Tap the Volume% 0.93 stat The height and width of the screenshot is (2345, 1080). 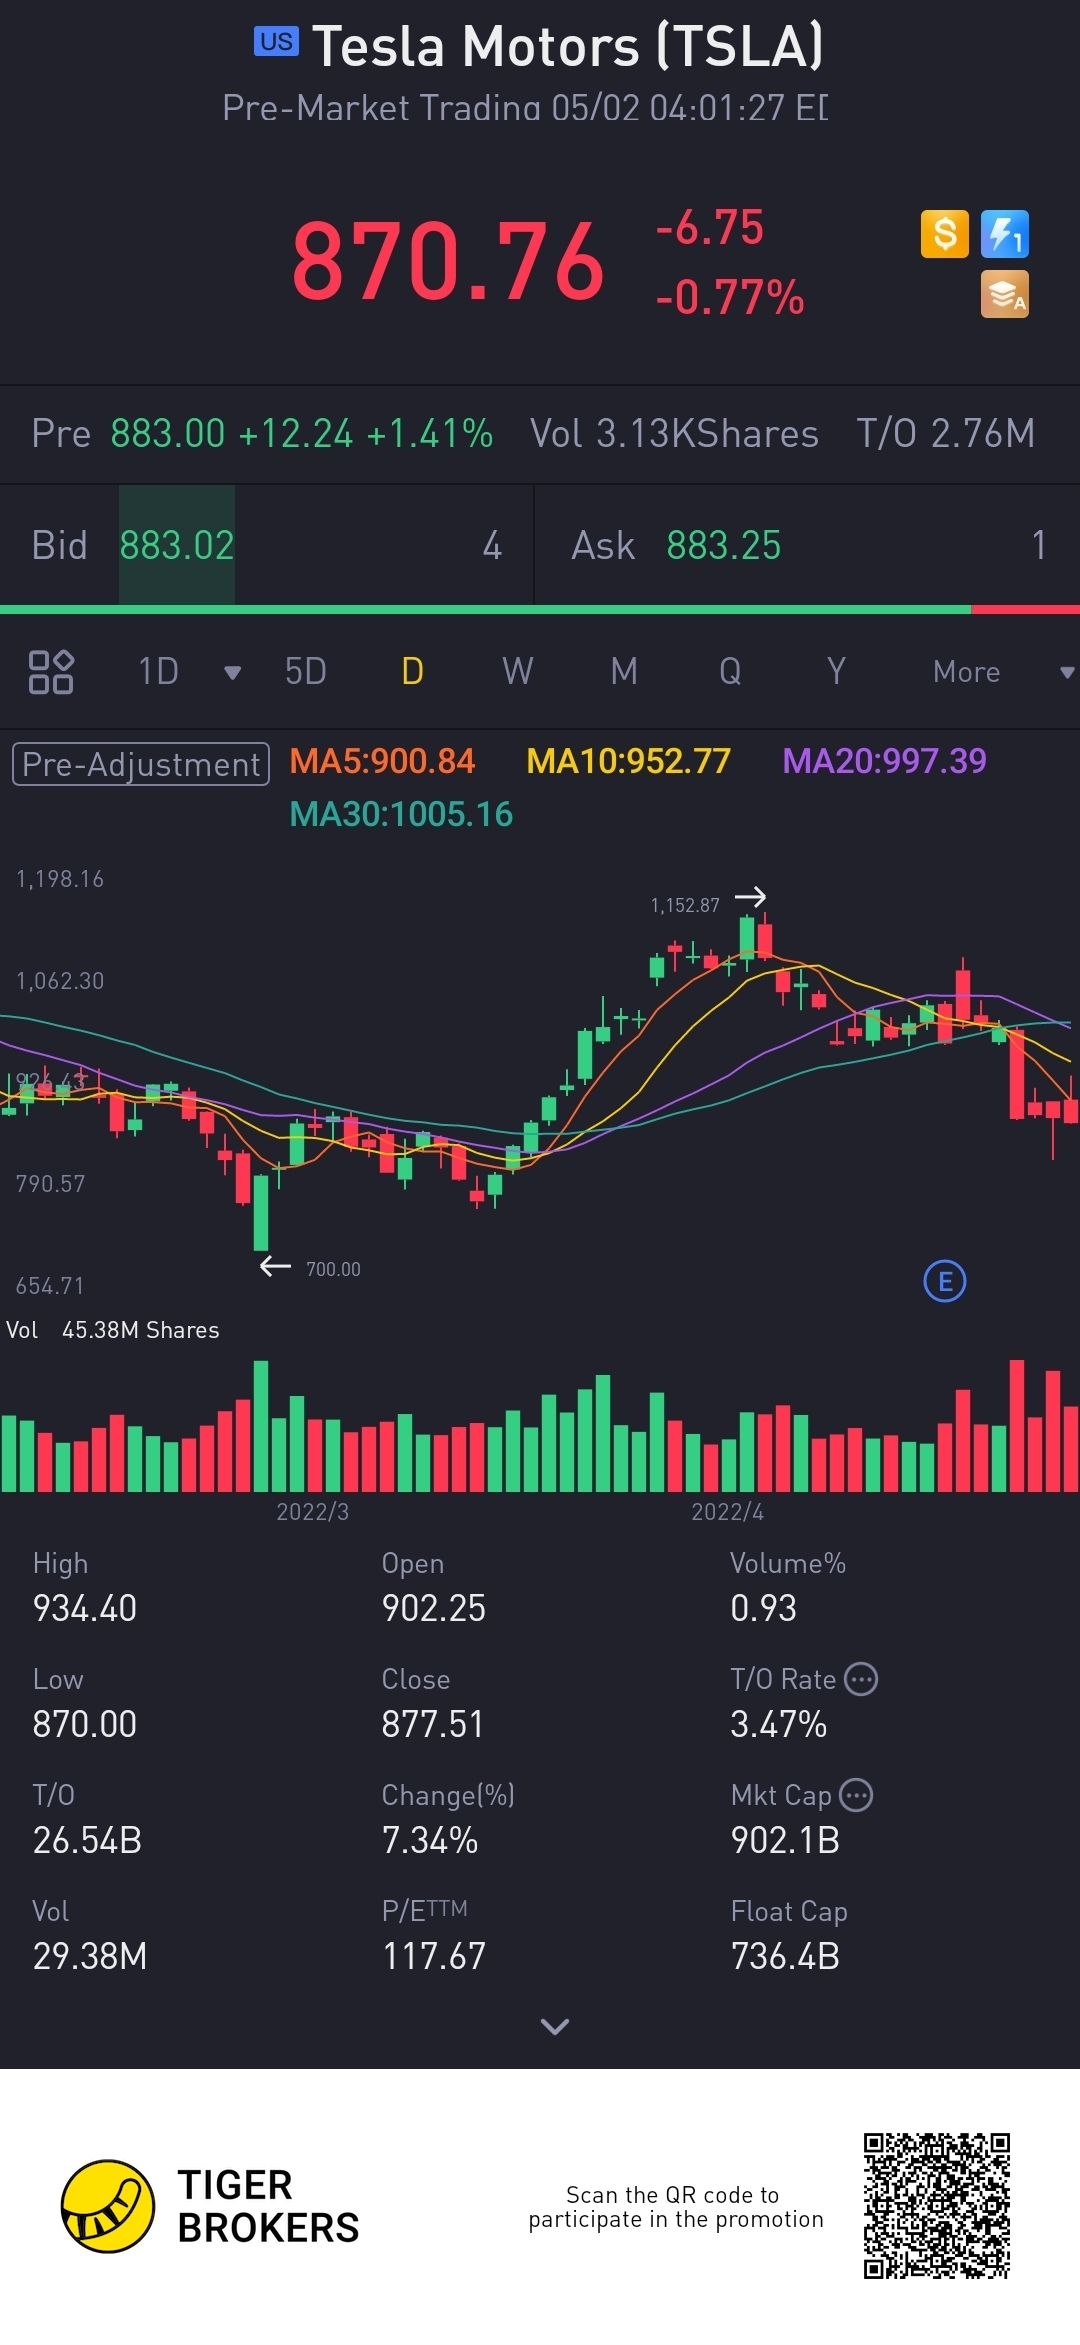click(x=788, y=1586)
